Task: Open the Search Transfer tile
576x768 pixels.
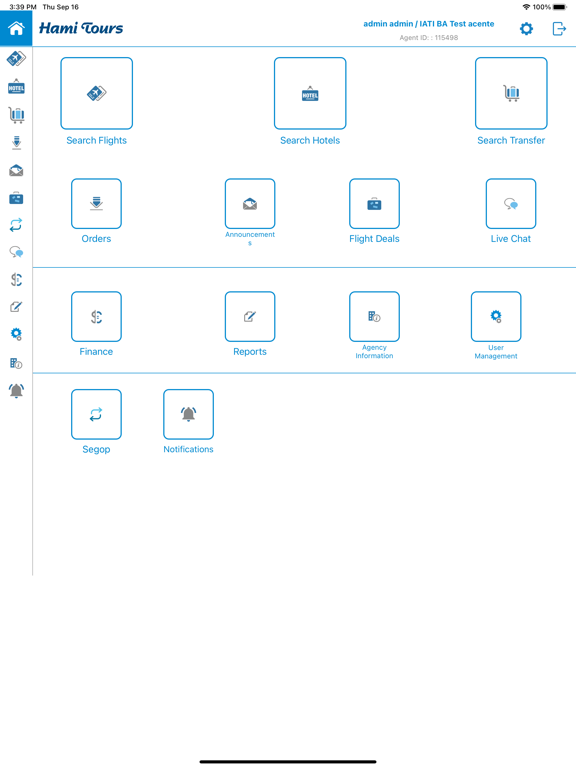Action: tap(511, 93)
